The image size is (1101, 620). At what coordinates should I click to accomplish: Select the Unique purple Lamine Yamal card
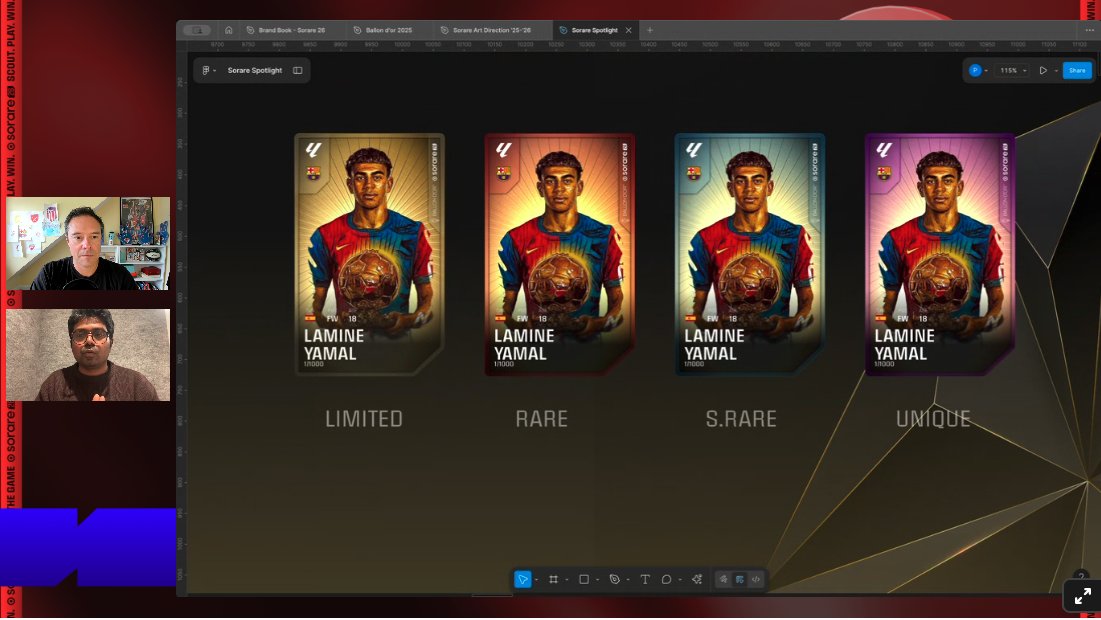tap(940, 255)
